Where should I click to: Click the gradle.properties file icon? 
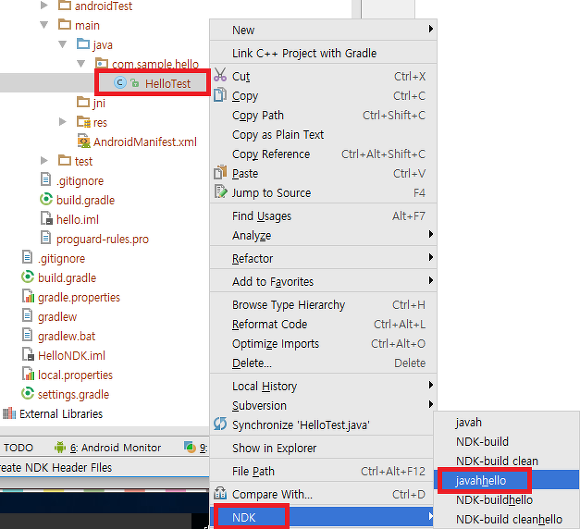coord(28,296)
